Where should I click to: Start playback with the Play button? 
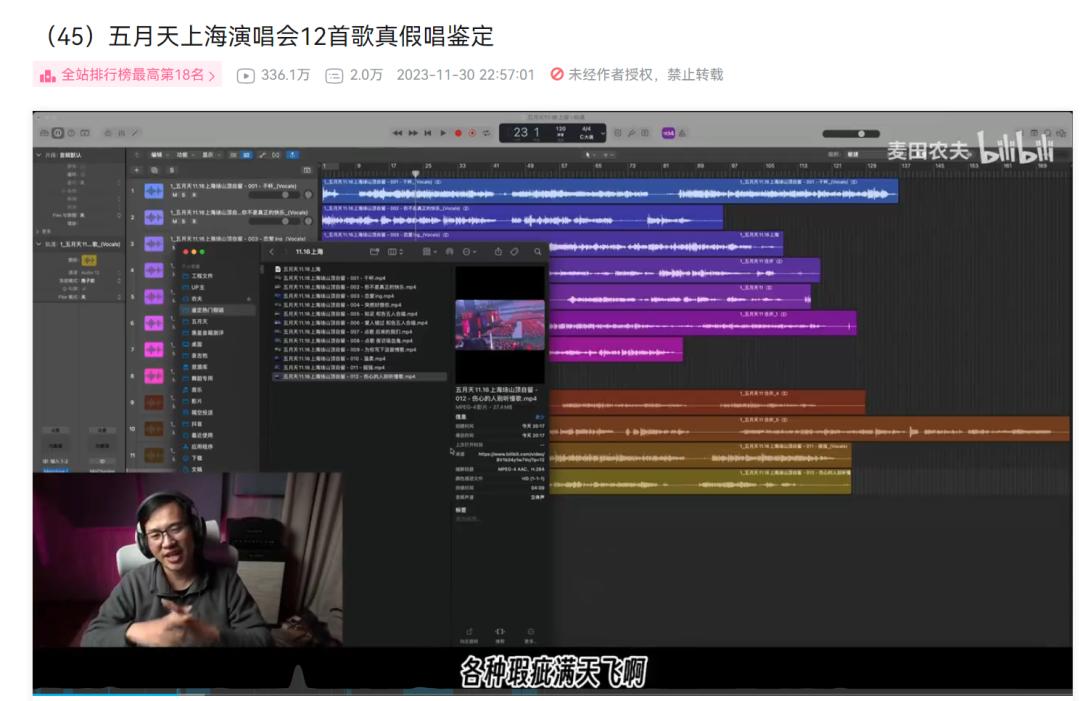click(443, 133)
